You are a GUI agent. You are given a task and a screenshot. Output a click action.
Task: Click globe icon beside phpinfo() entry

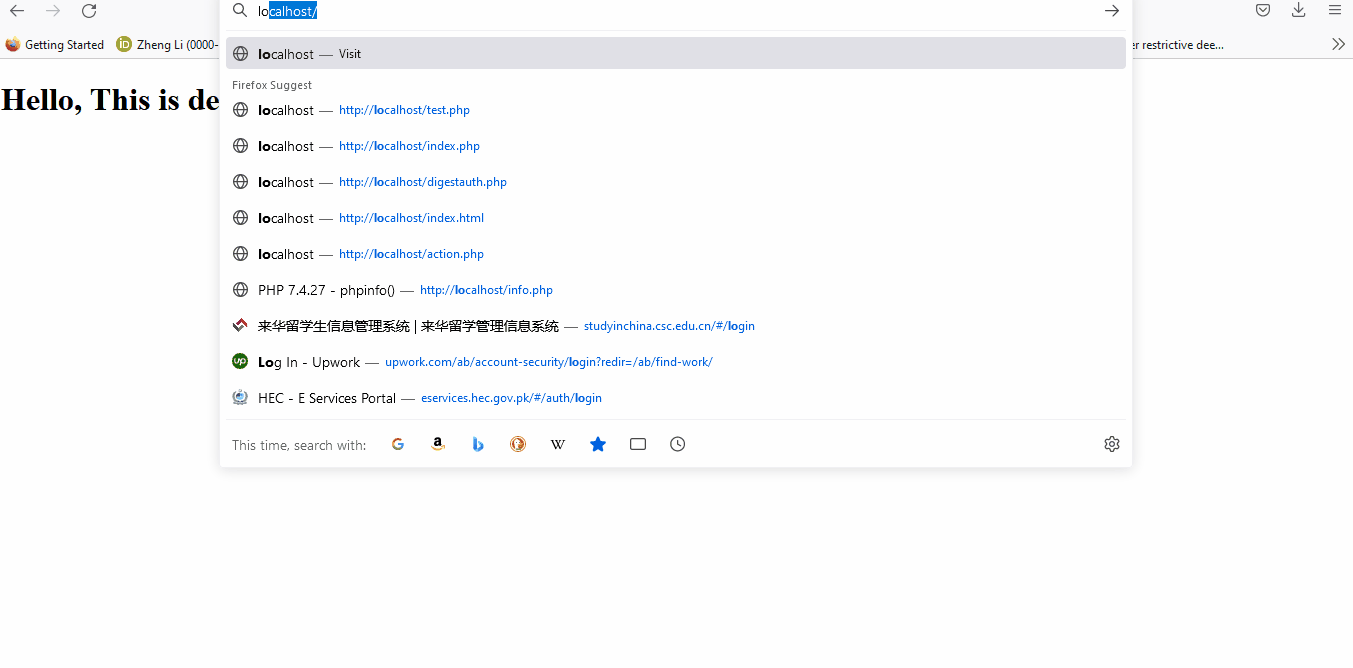click(240, 290)
